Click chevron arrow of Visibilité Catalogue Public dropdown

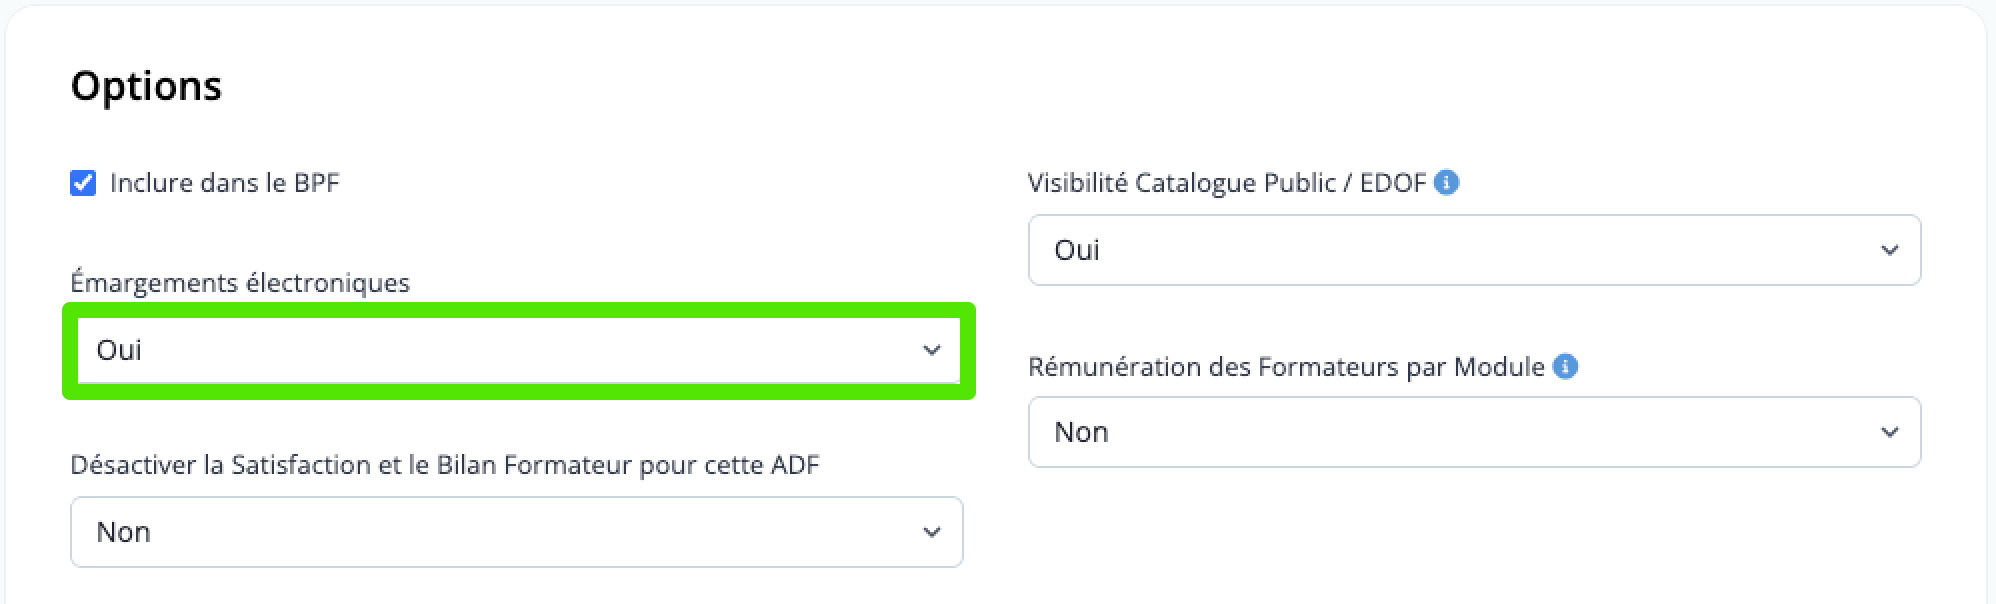1889,250
